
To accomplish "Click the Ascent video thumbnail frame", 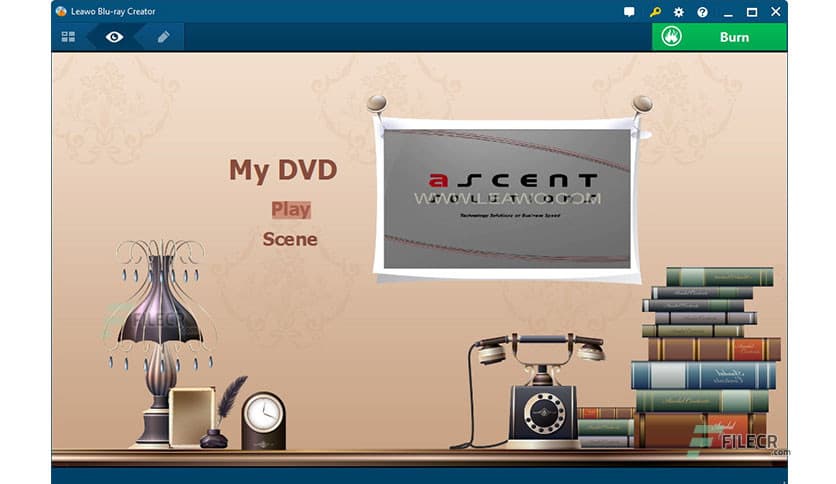I will pos(507,198).
